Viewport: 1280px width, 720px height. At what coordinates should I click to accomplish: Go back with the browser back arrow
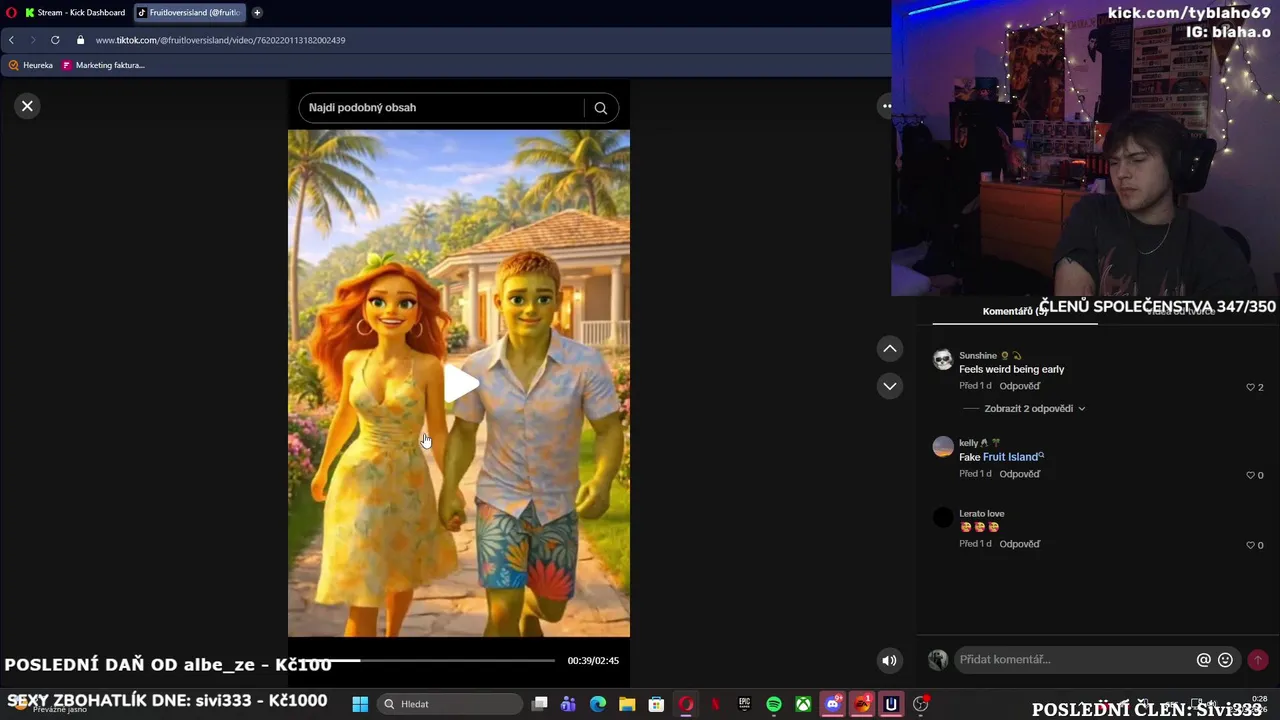point(11,40)
